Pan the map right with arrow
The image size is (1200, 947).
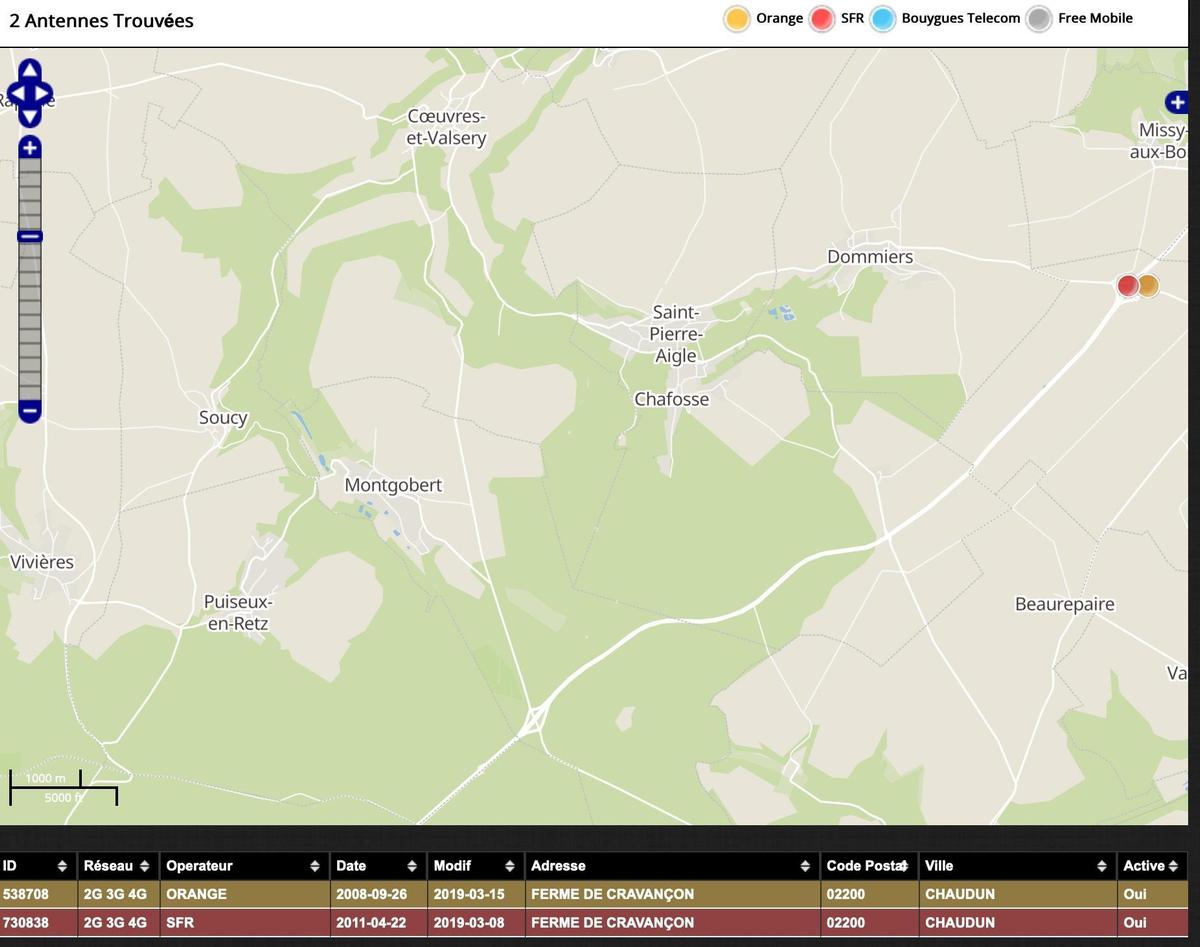[44, 94]
